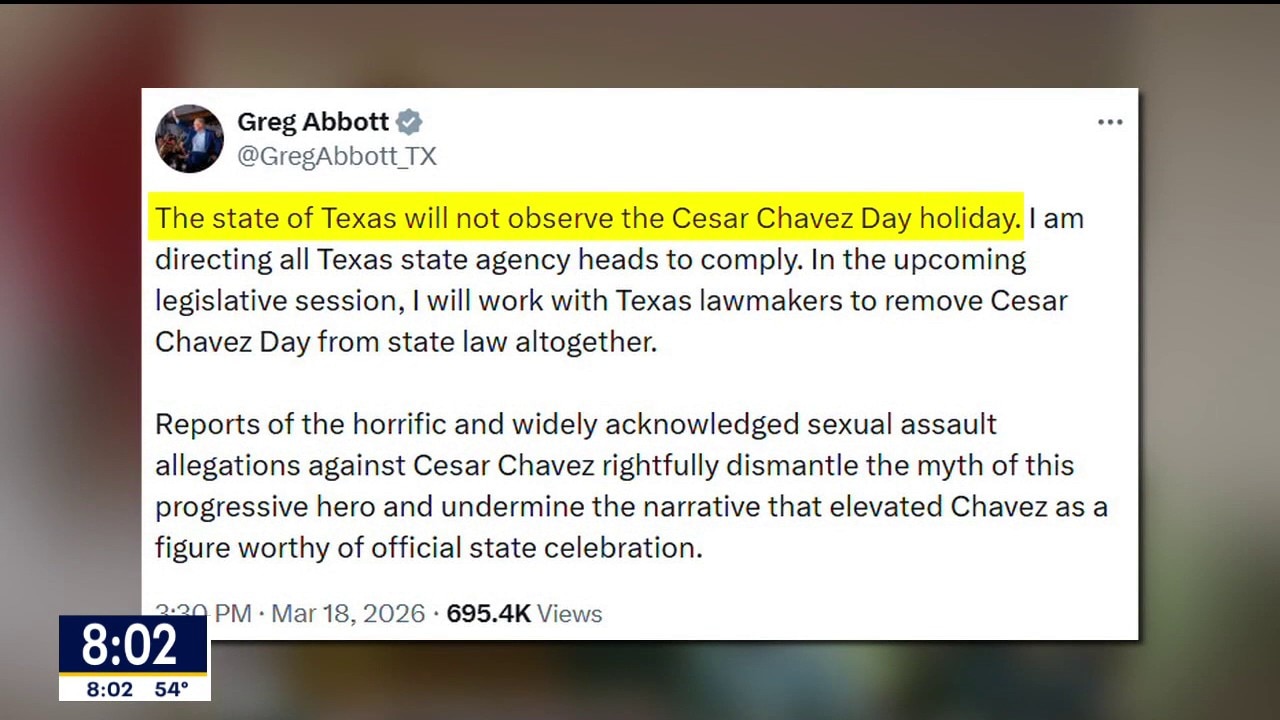Viewport: 1280px width, 720px height.
Task: Click the 3:30 PM timestamp
Action: tap(203, 613)
